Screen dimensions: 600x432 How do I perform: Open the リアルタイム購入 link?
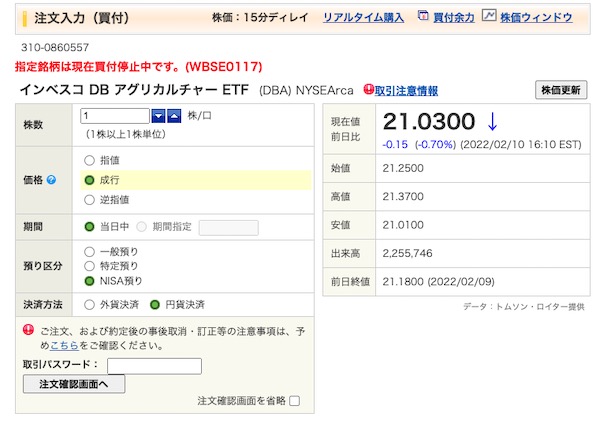[x=363, y=17]
